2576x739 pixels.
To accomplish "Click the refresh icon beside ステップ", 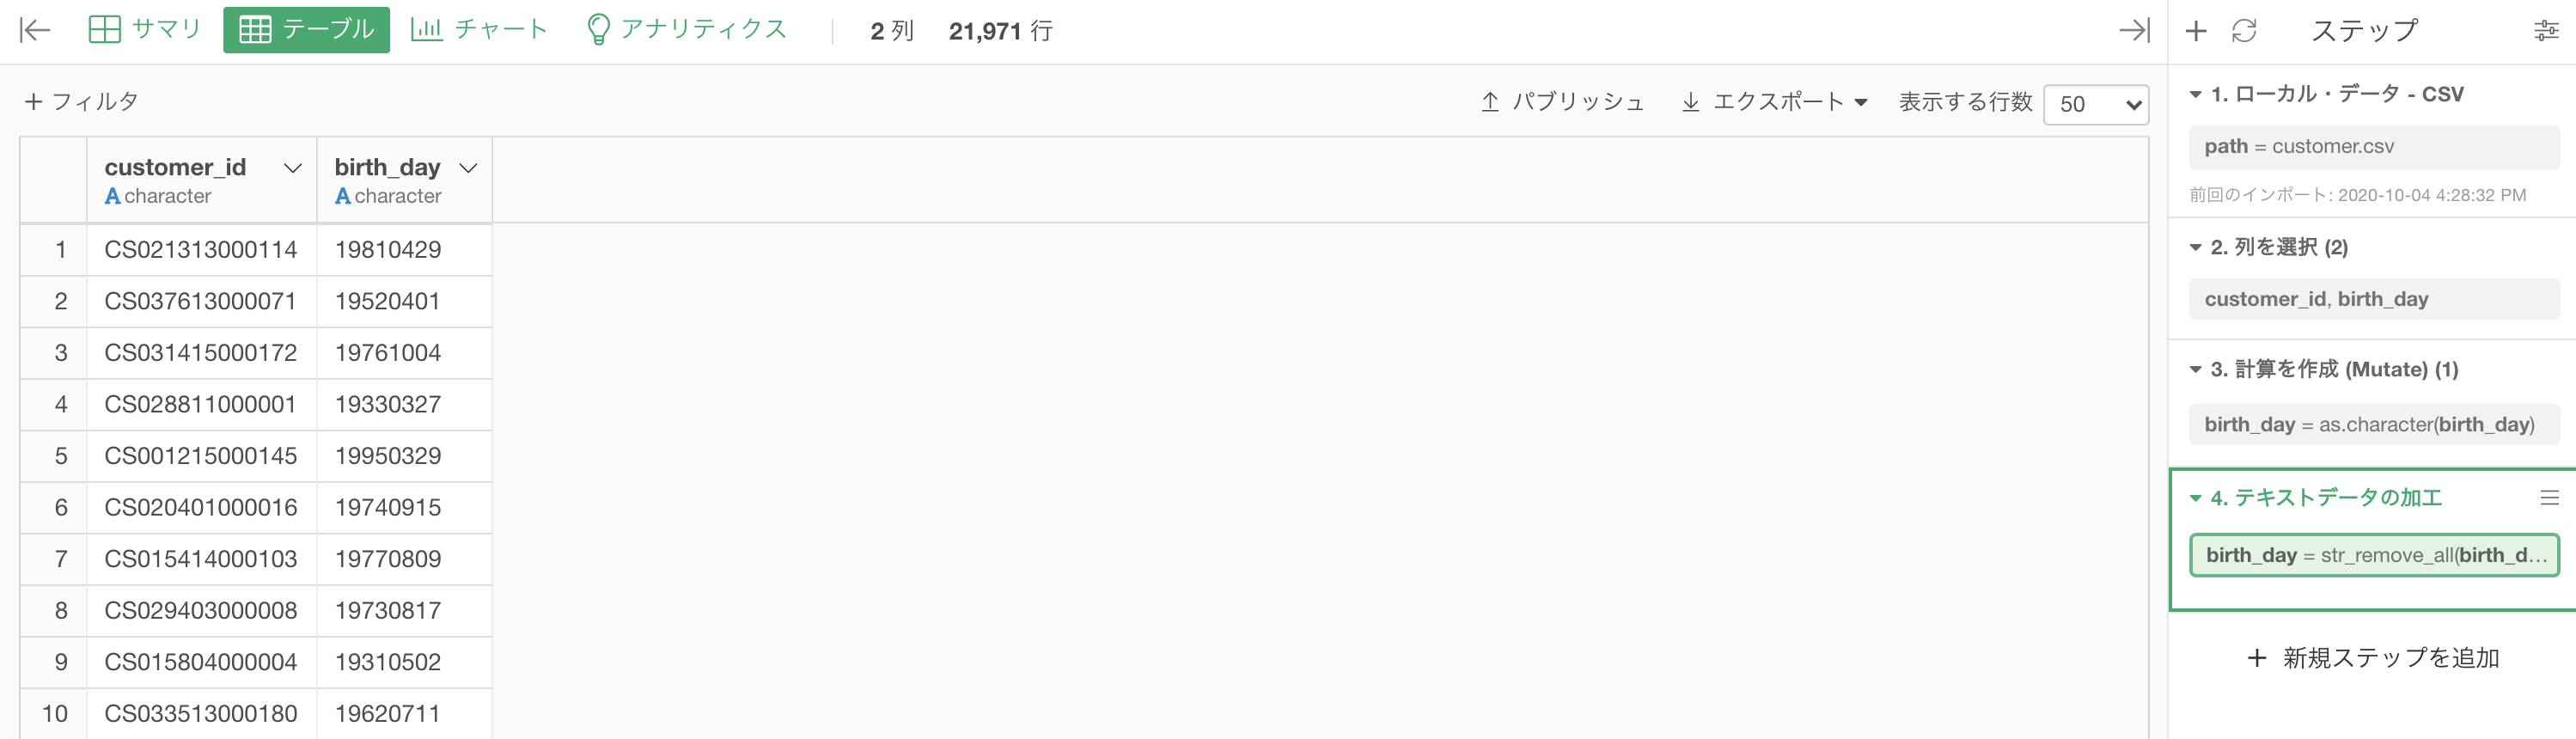I will coord(2244,31).
